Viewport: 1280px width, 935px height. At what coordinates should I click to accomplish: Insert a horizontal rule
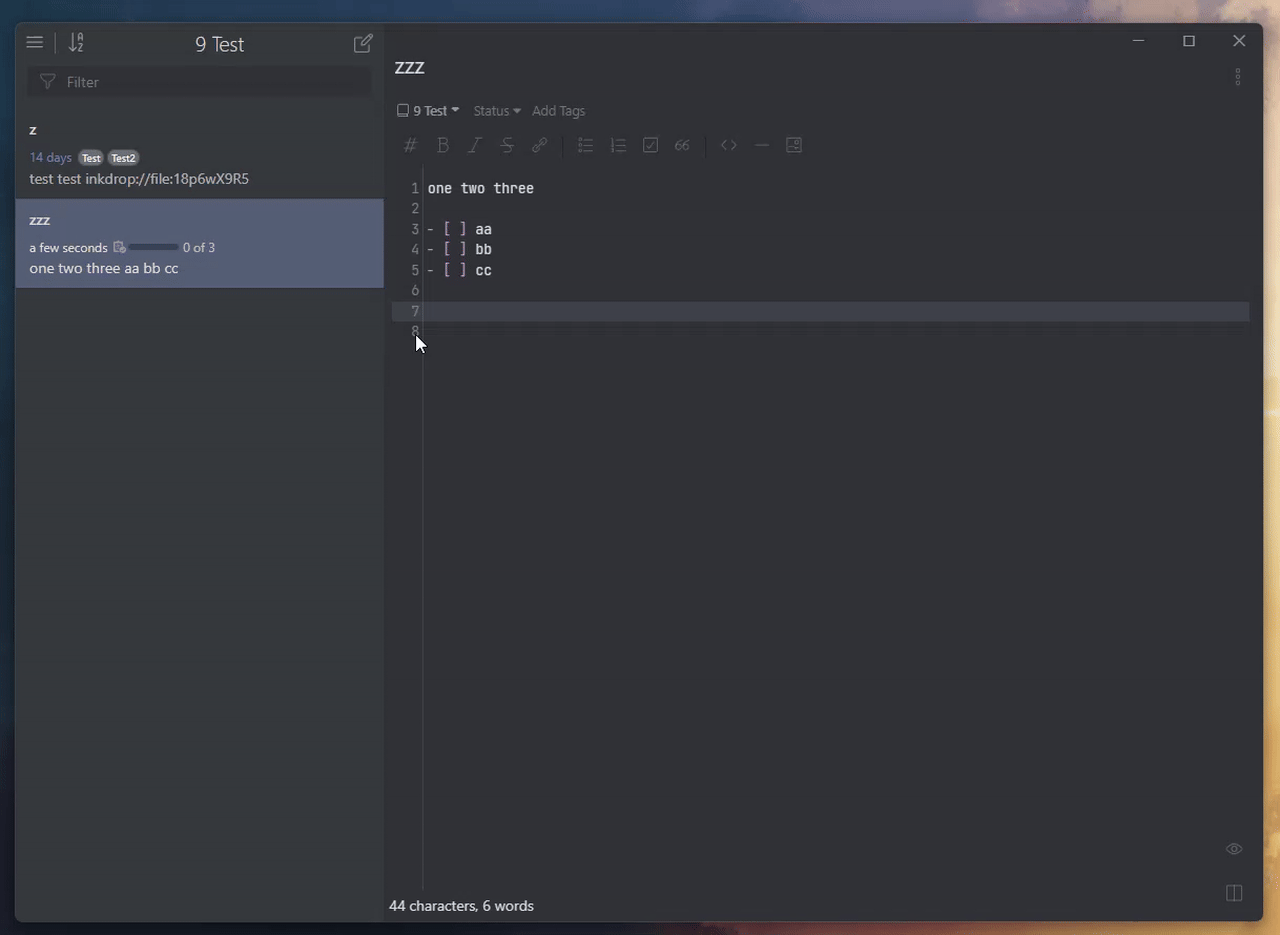[x=761, y=145]
